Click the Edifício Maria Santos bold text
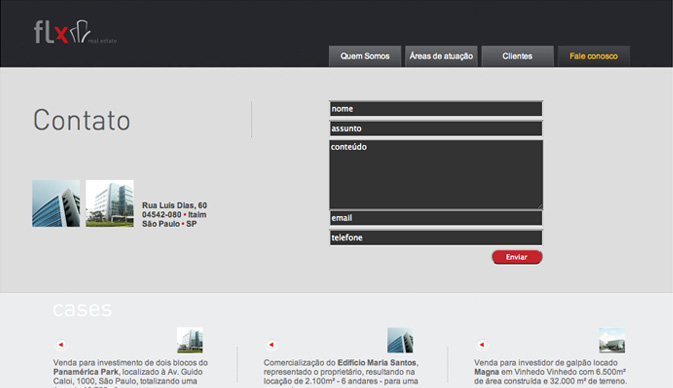The image size is (673, 388). point(377,363)
